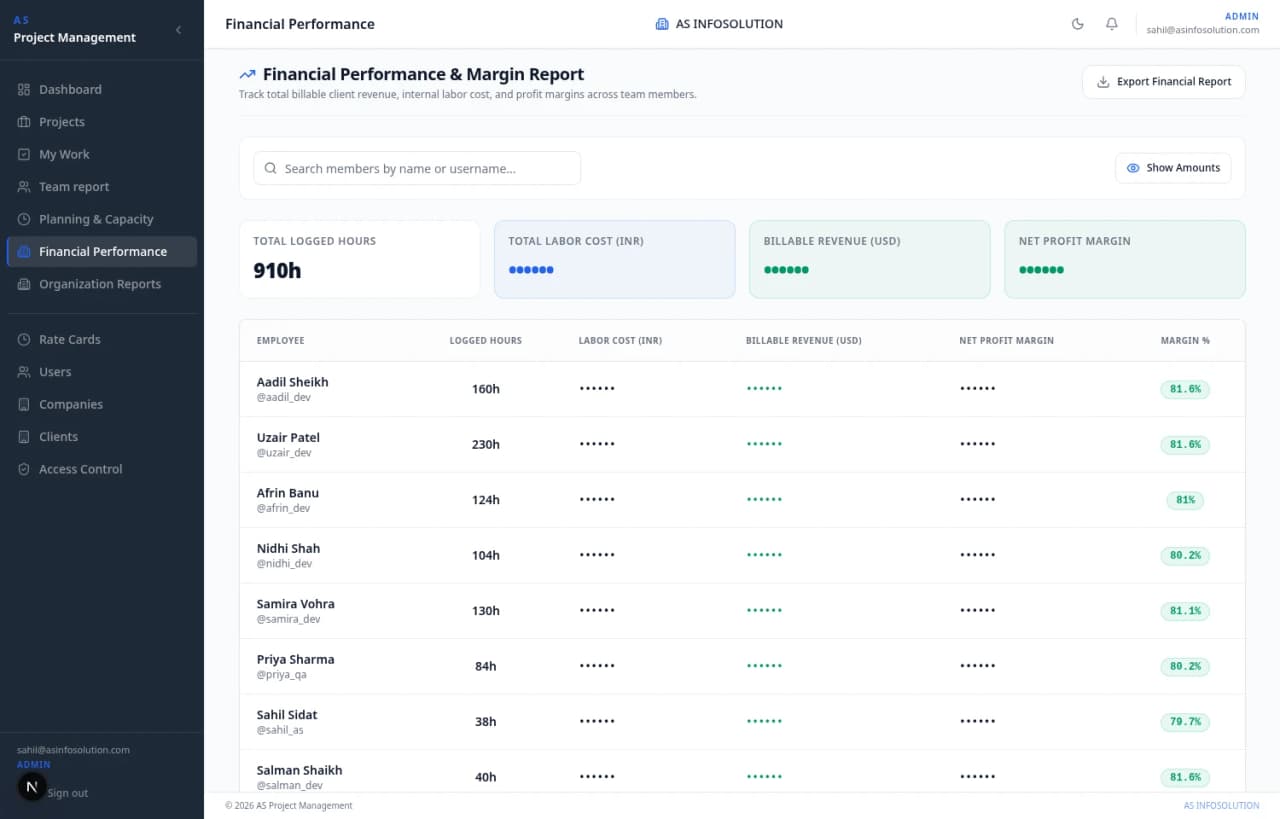Click the Users people icon

24,372
